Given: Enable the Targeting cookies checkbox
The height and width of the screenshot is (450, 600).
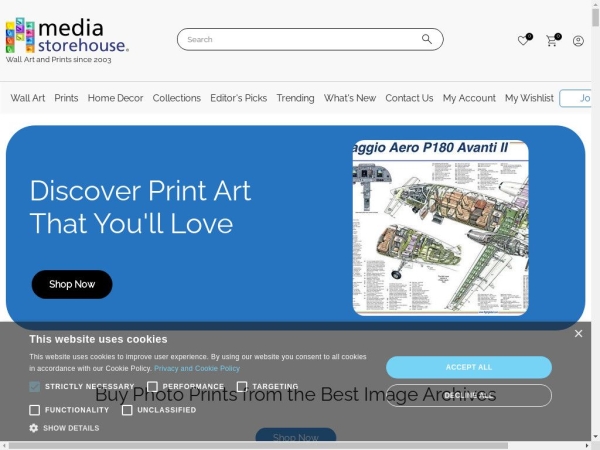Looking at the screenshot, I should (242, 386).
